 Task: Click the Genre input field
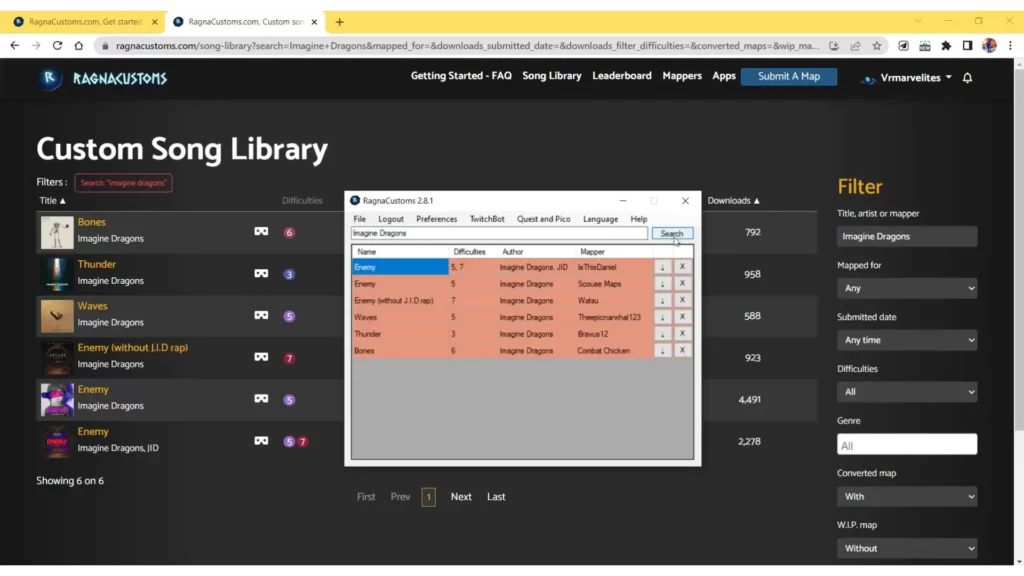906,445
